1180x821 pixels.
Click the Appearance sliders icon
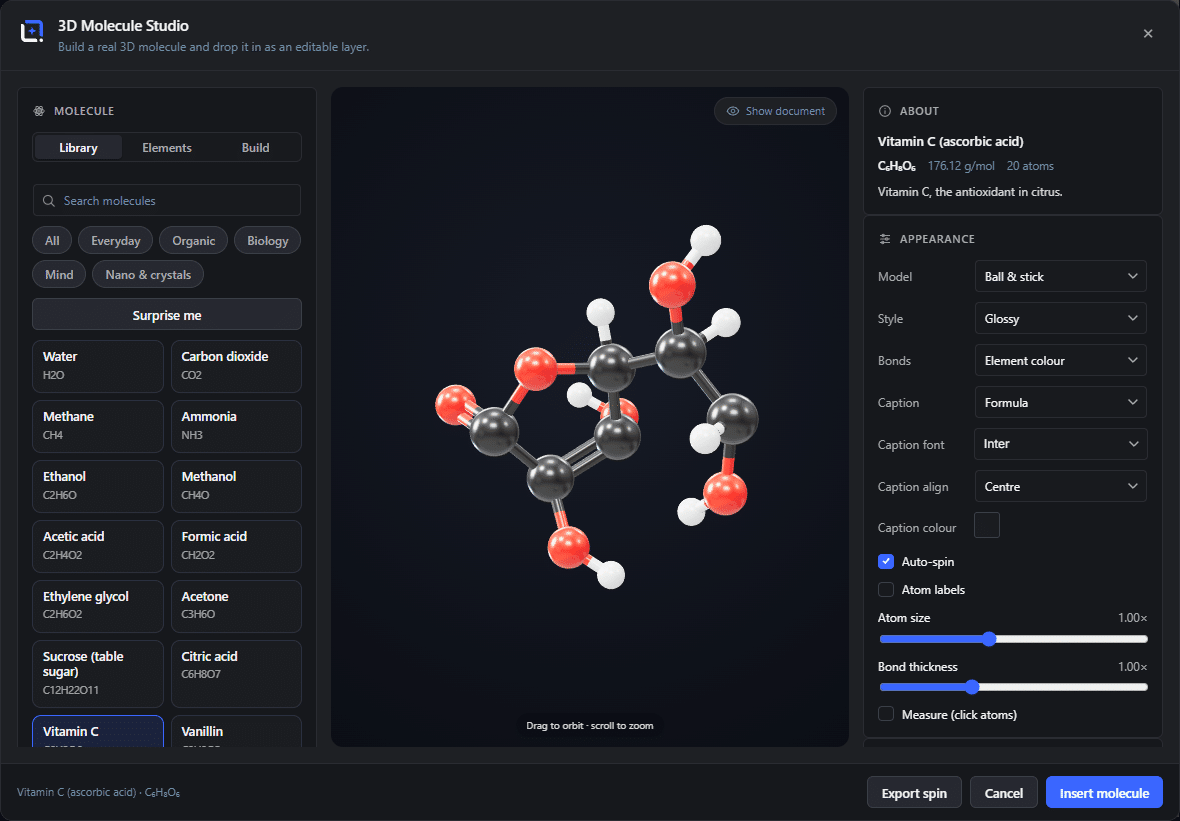885,239
